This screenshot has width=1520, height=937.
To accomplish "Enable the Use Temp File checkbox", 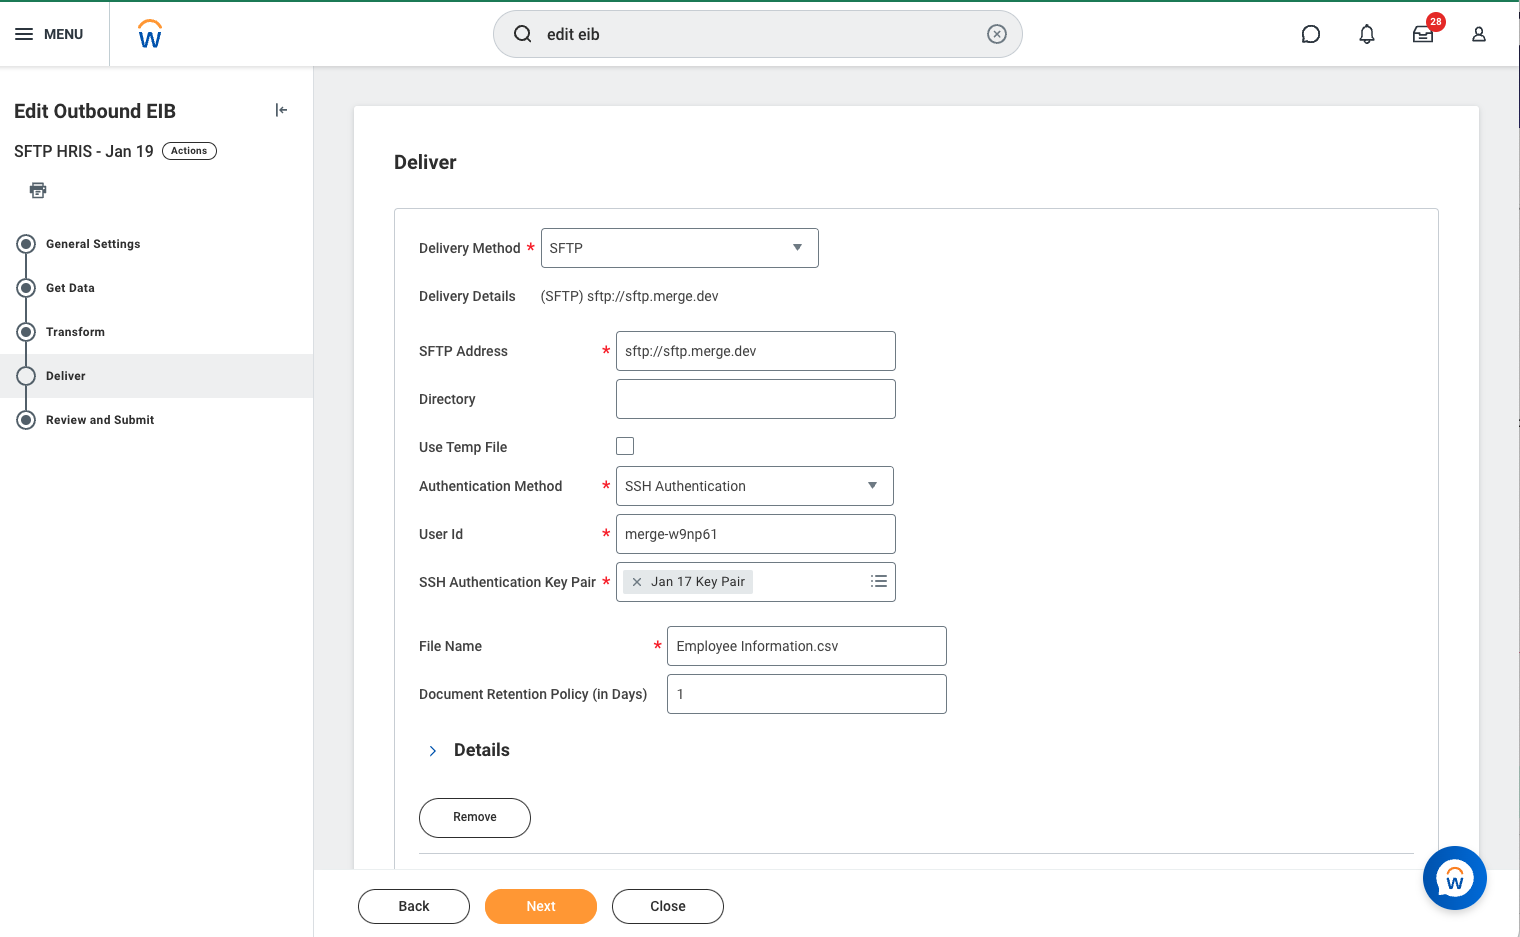I will pos(625,446).
